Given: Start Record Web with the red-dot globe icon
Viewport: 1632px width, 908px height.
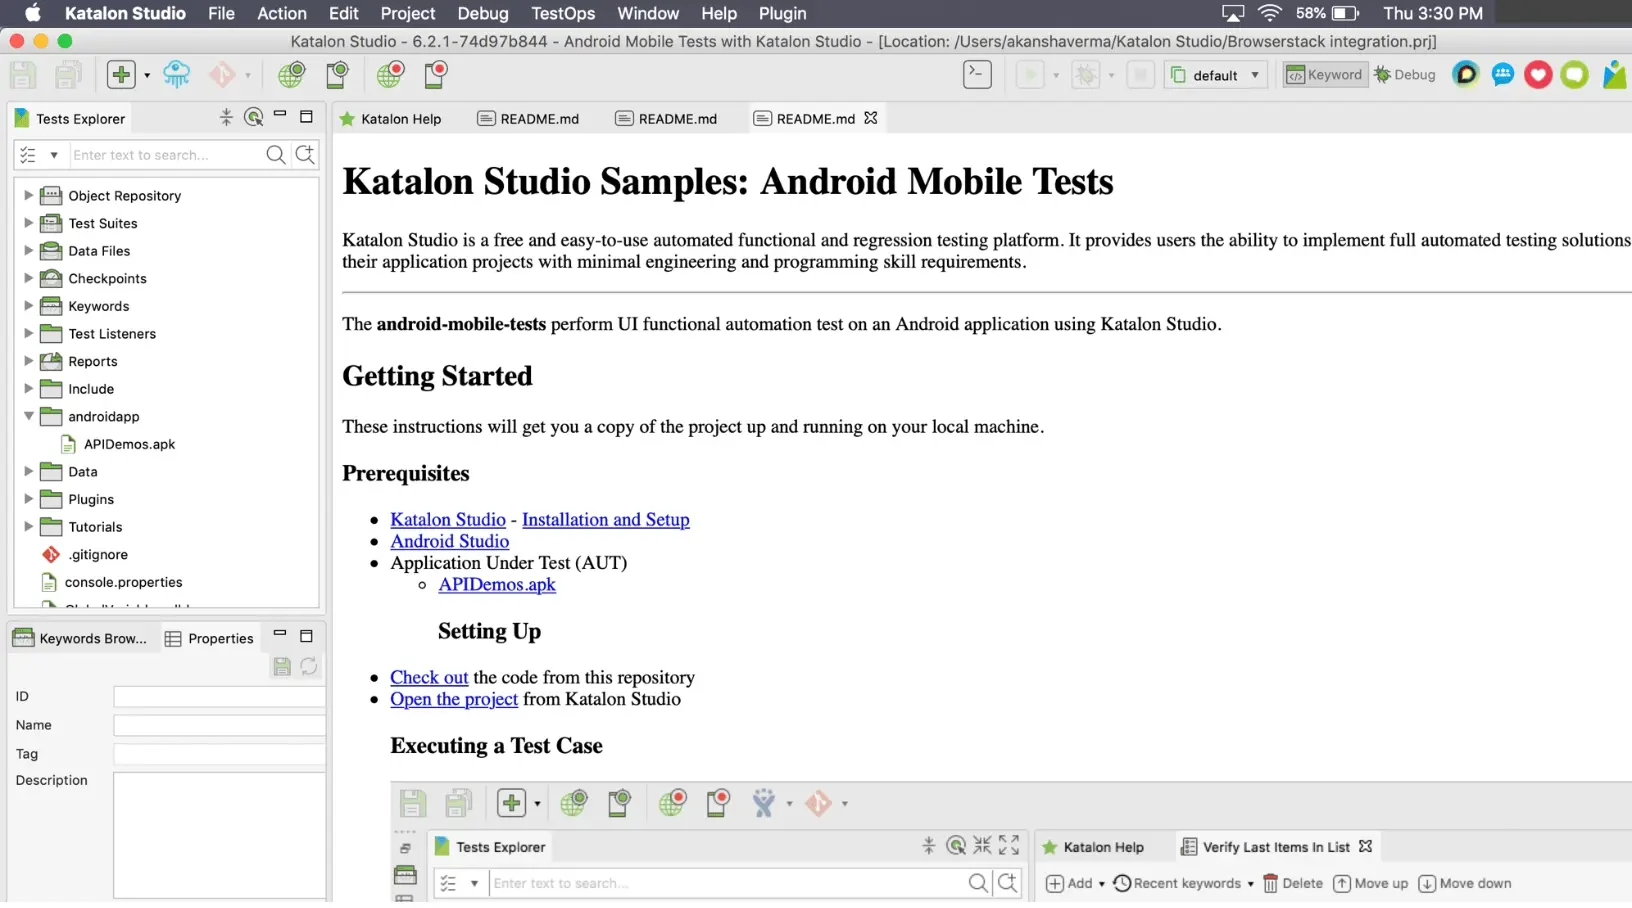Looking at the screenshot, I should [x=390, y=75].
